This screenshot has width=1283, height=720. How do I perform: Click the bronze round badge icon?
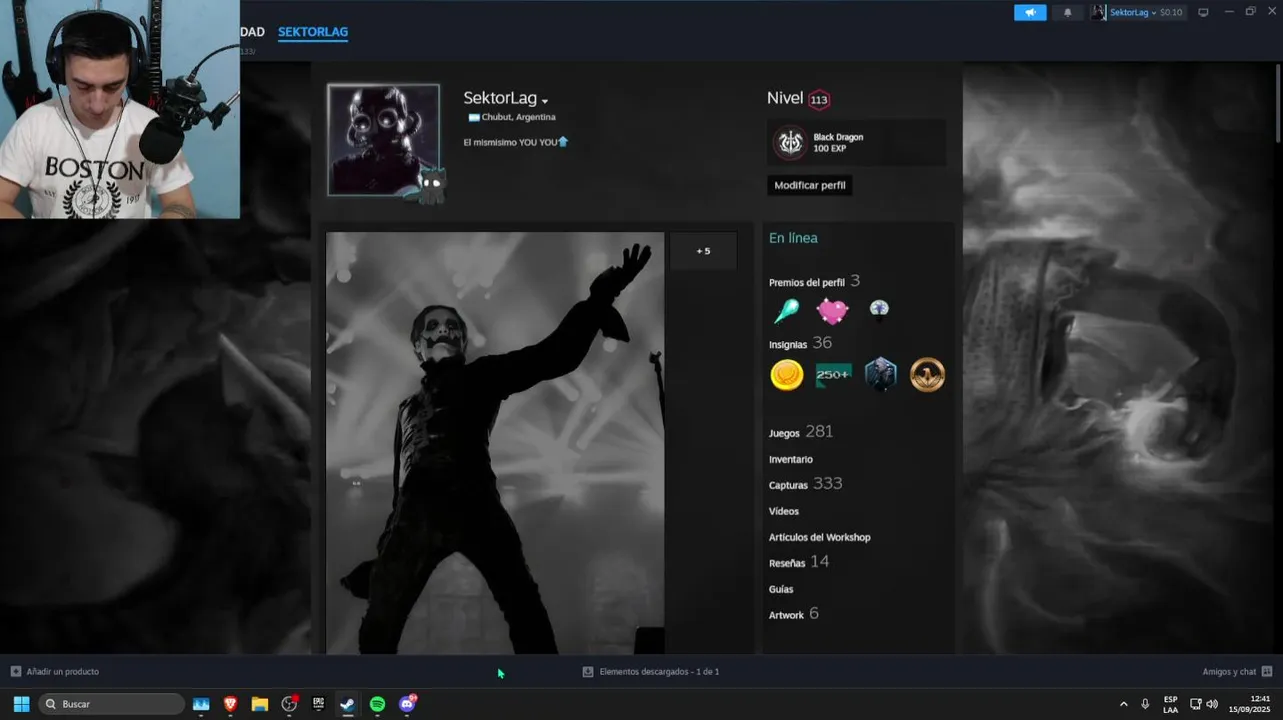tap(927, 375)
